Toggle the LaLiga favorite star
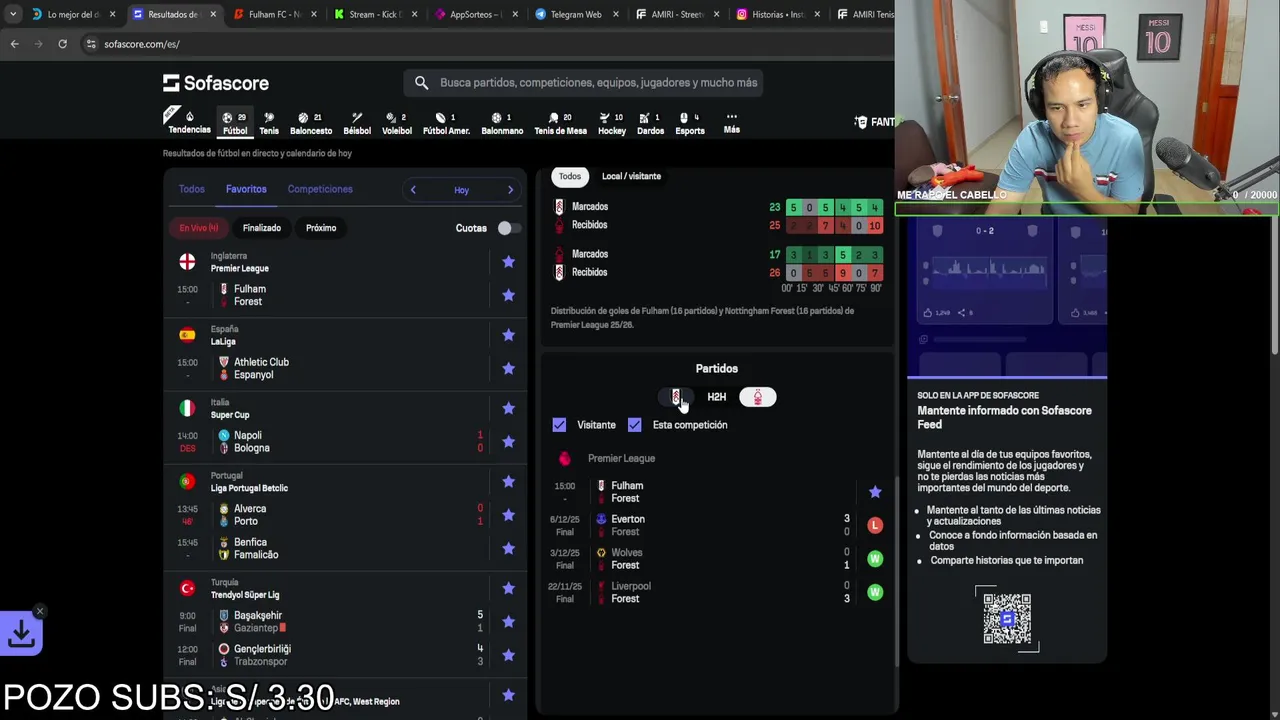This screenshot has width=1280, height=720. click(508, 335)
